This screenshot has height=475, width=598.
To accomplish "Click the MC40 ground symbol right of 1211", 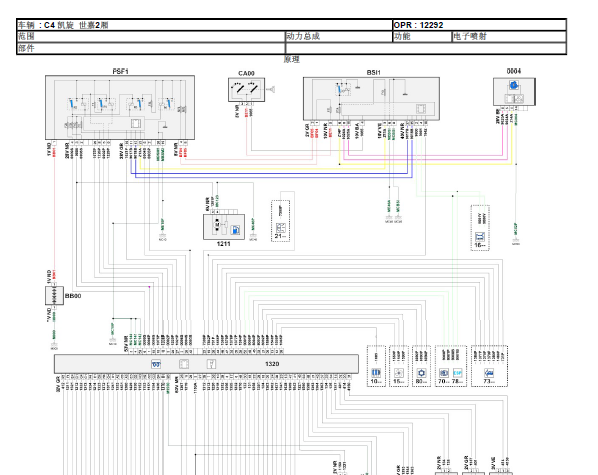I will (x=253, y=236).
